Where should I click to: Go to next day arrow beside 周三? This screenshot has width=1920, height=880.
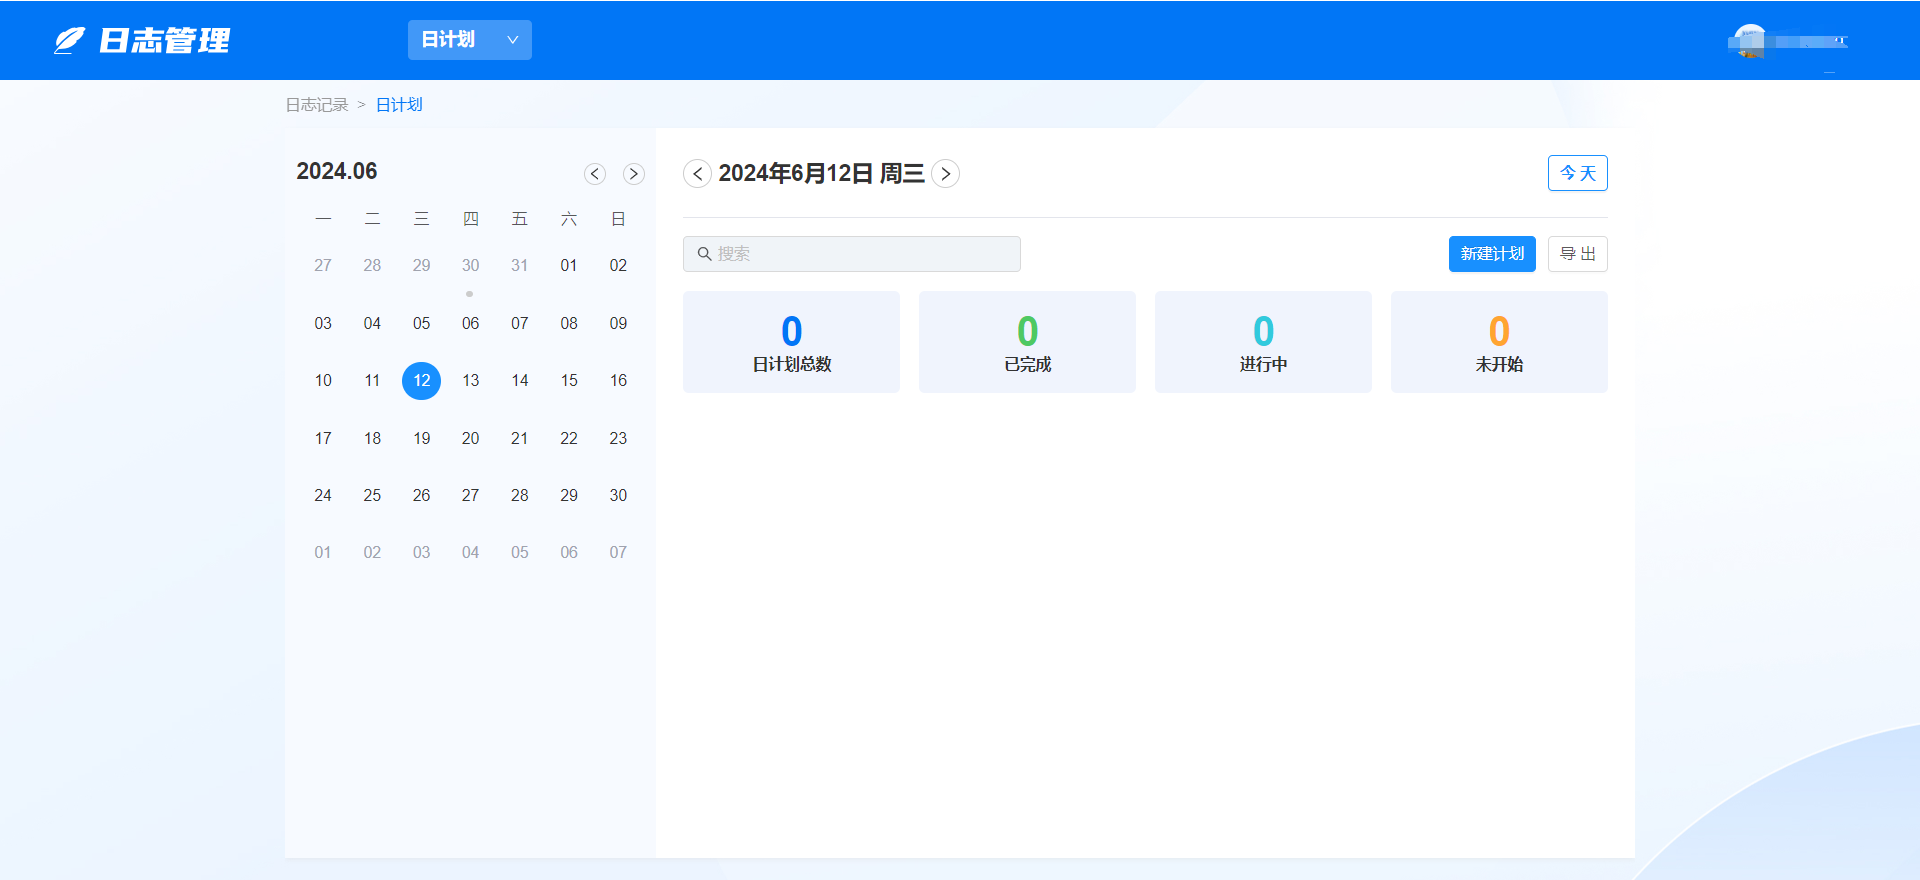coord(946,174)
